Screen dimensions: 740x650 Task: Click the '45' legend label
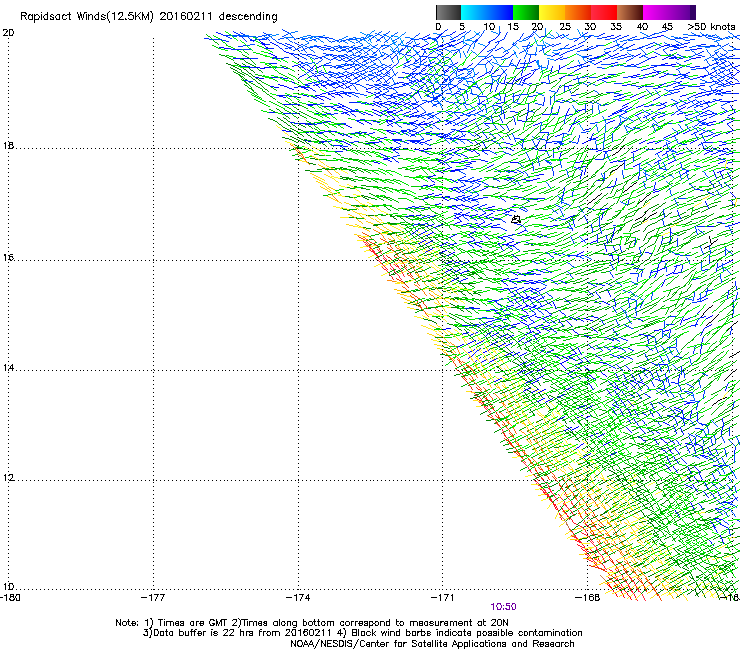pyautogui.click(x=667, y=27)
